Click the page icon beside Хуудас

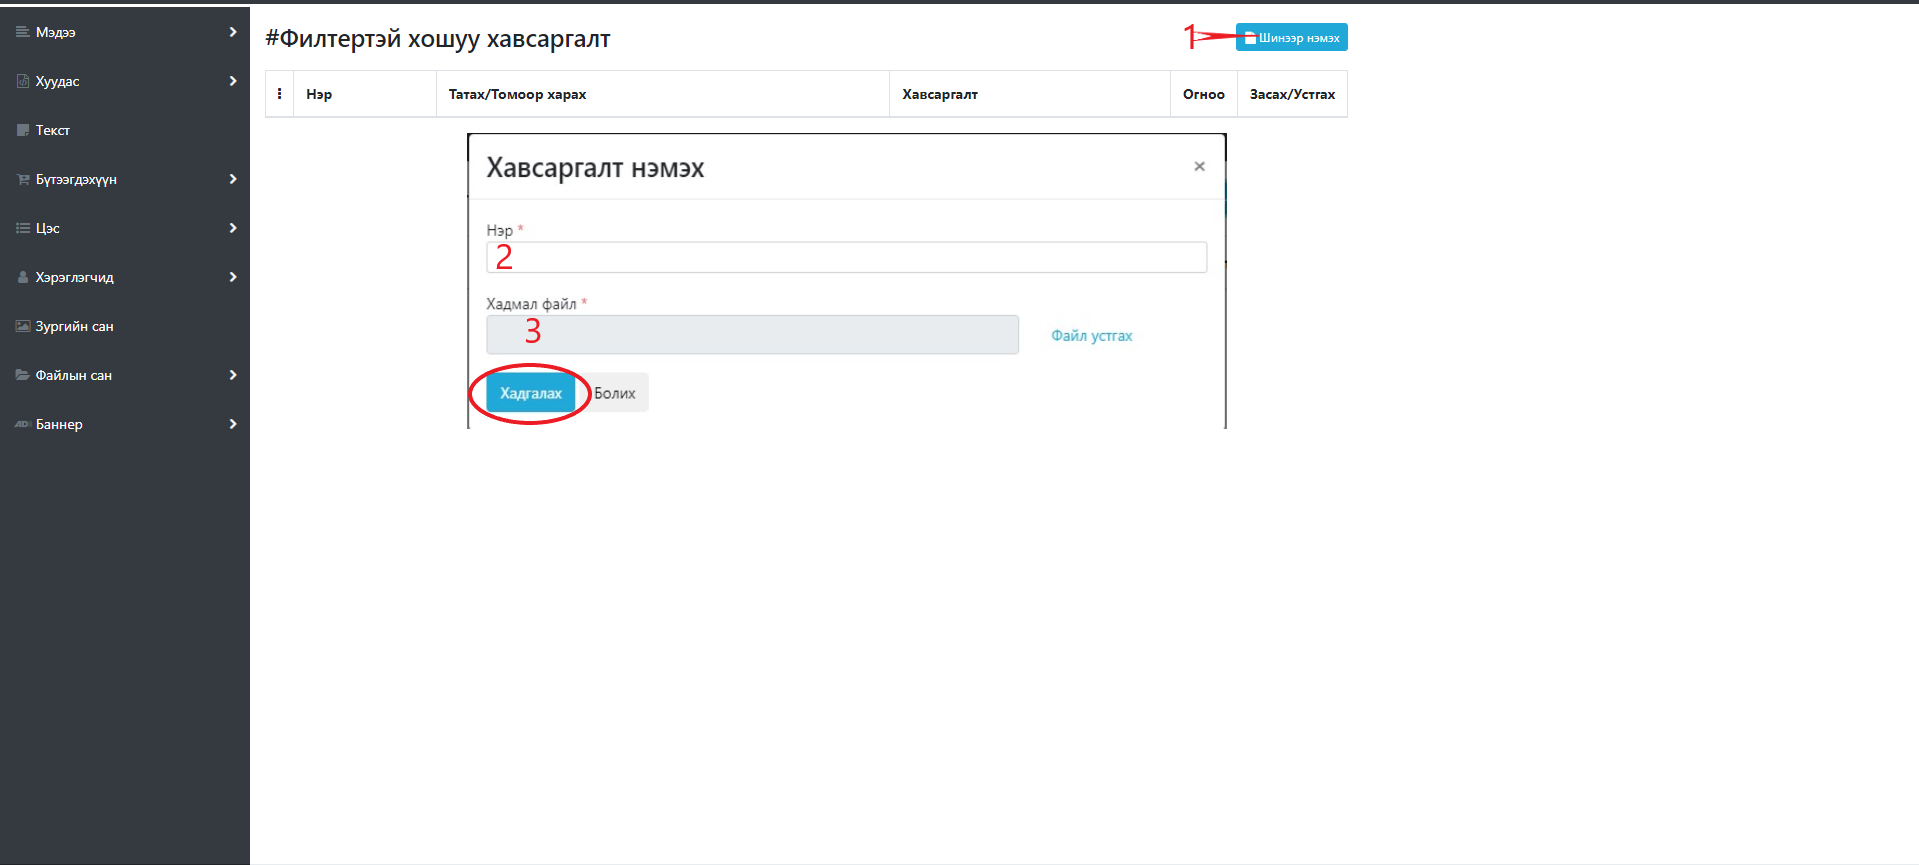coord(22,81)
